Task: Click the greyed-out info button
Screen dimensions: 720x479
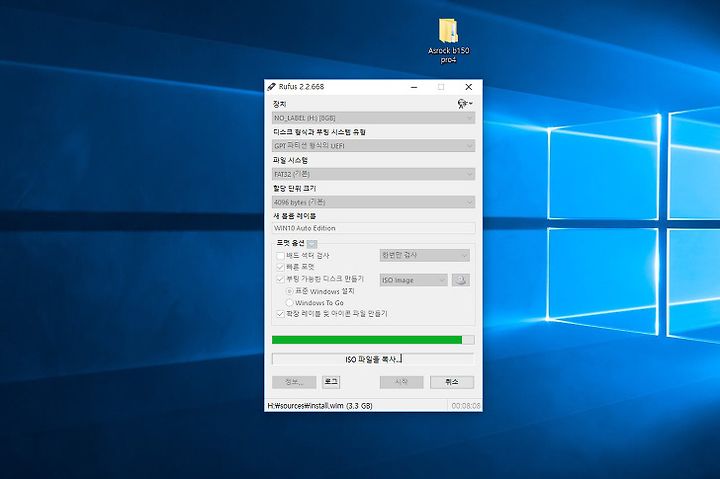Action: click(x=294, y=382)
